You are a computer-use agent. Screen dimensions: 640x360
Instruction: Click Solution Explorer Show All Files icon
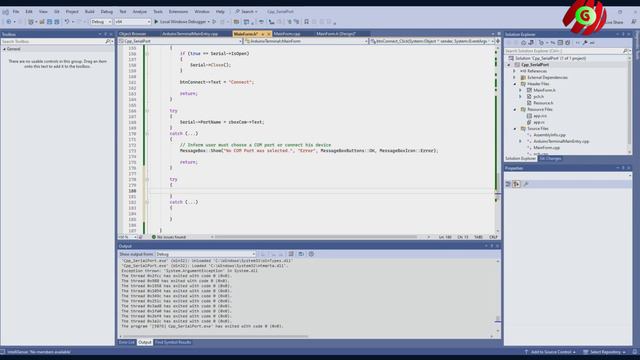point(567,42)
